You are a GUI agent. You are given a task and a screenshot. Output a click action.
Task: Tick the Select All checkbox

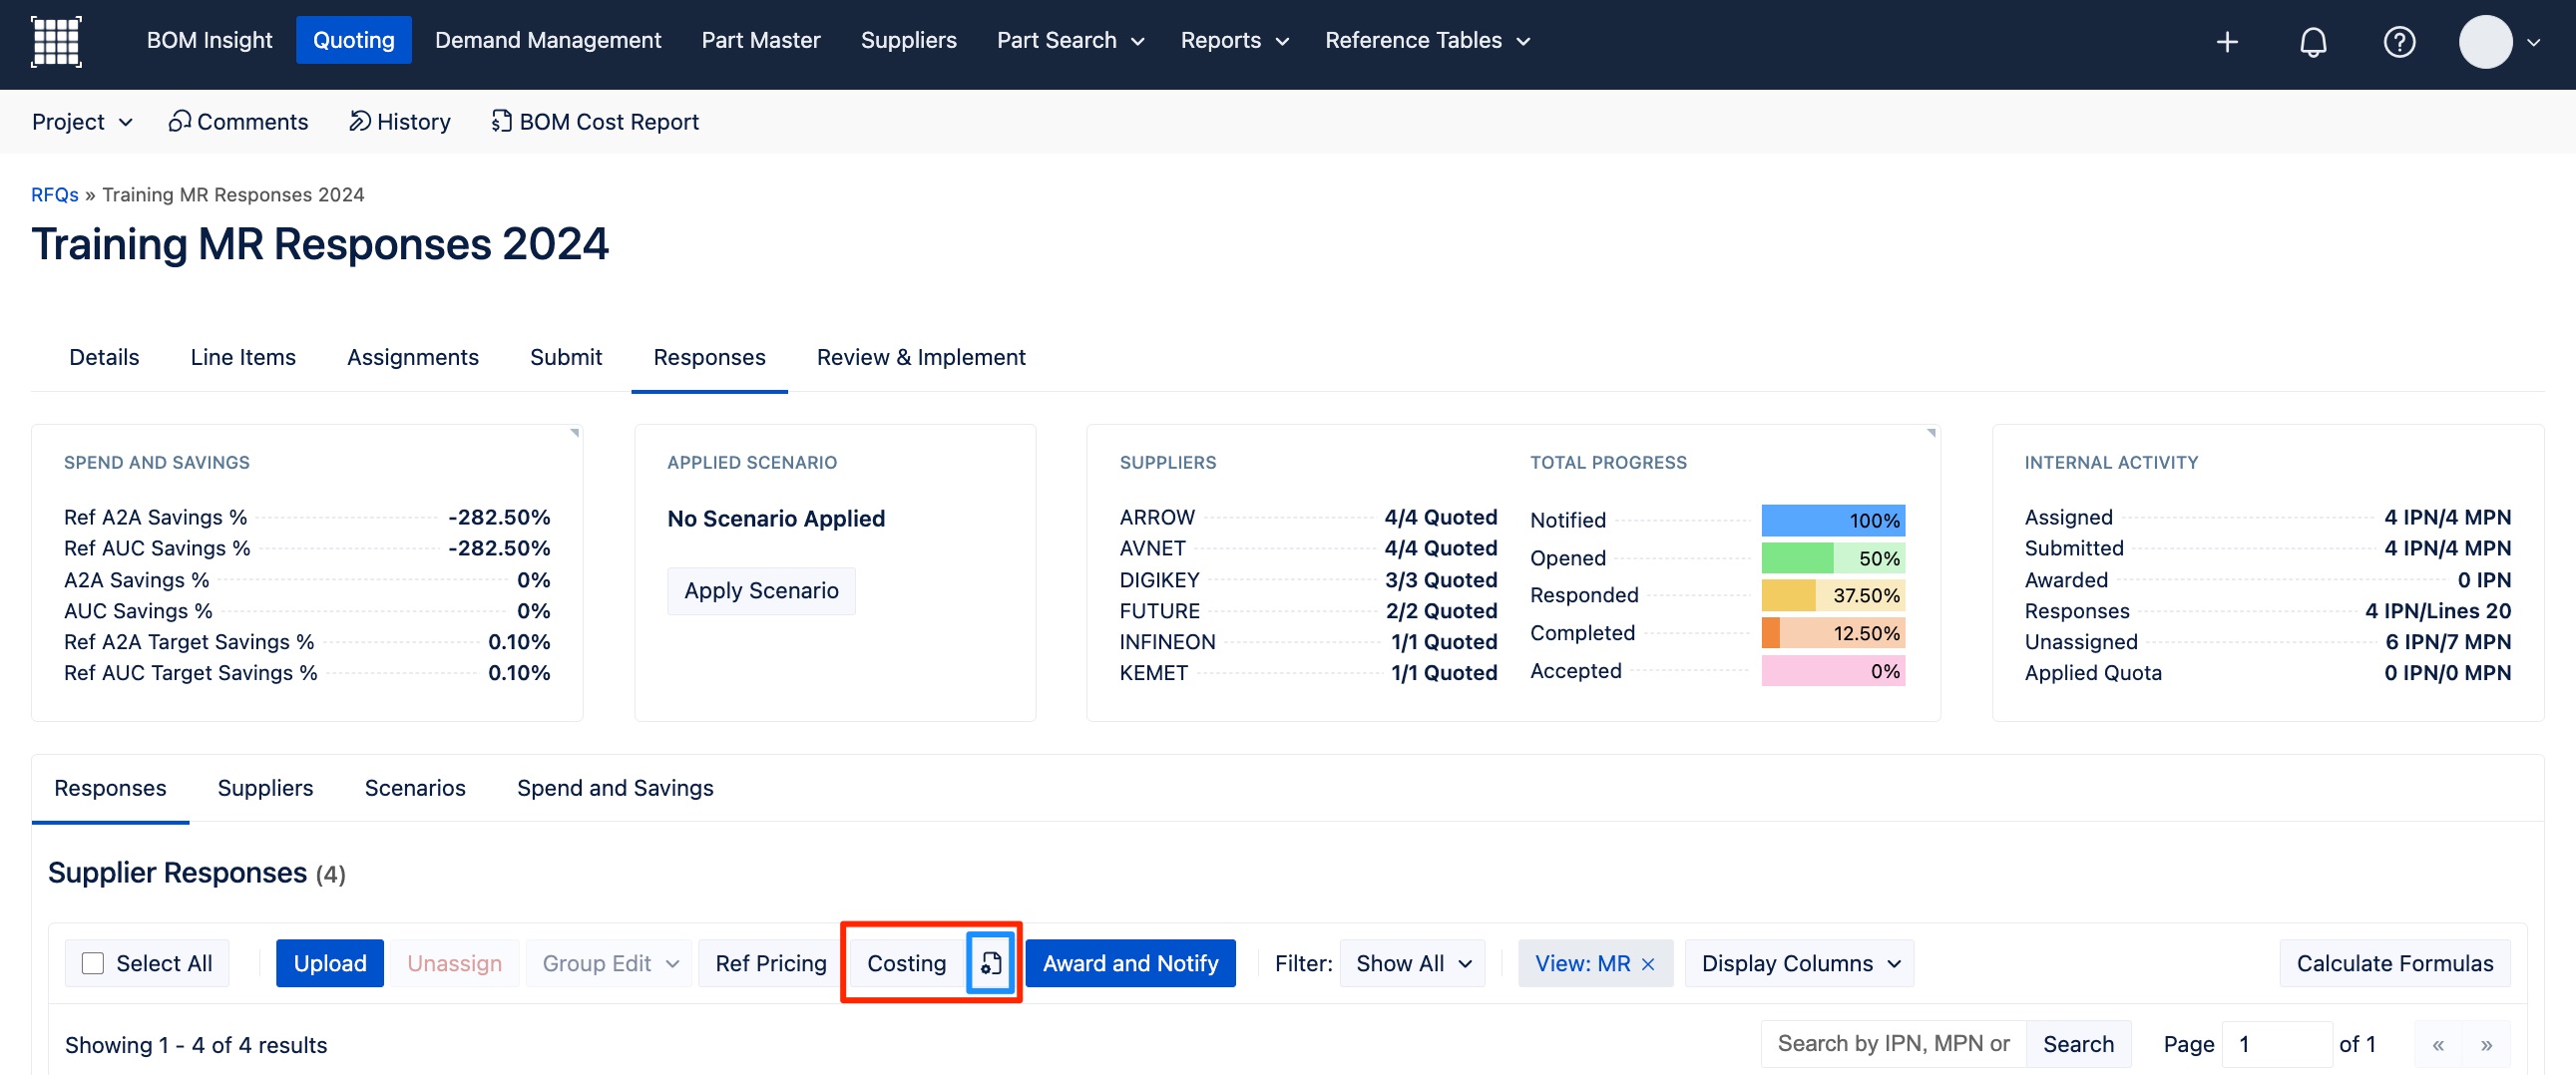pyautogui.click(x=93, y=963)
